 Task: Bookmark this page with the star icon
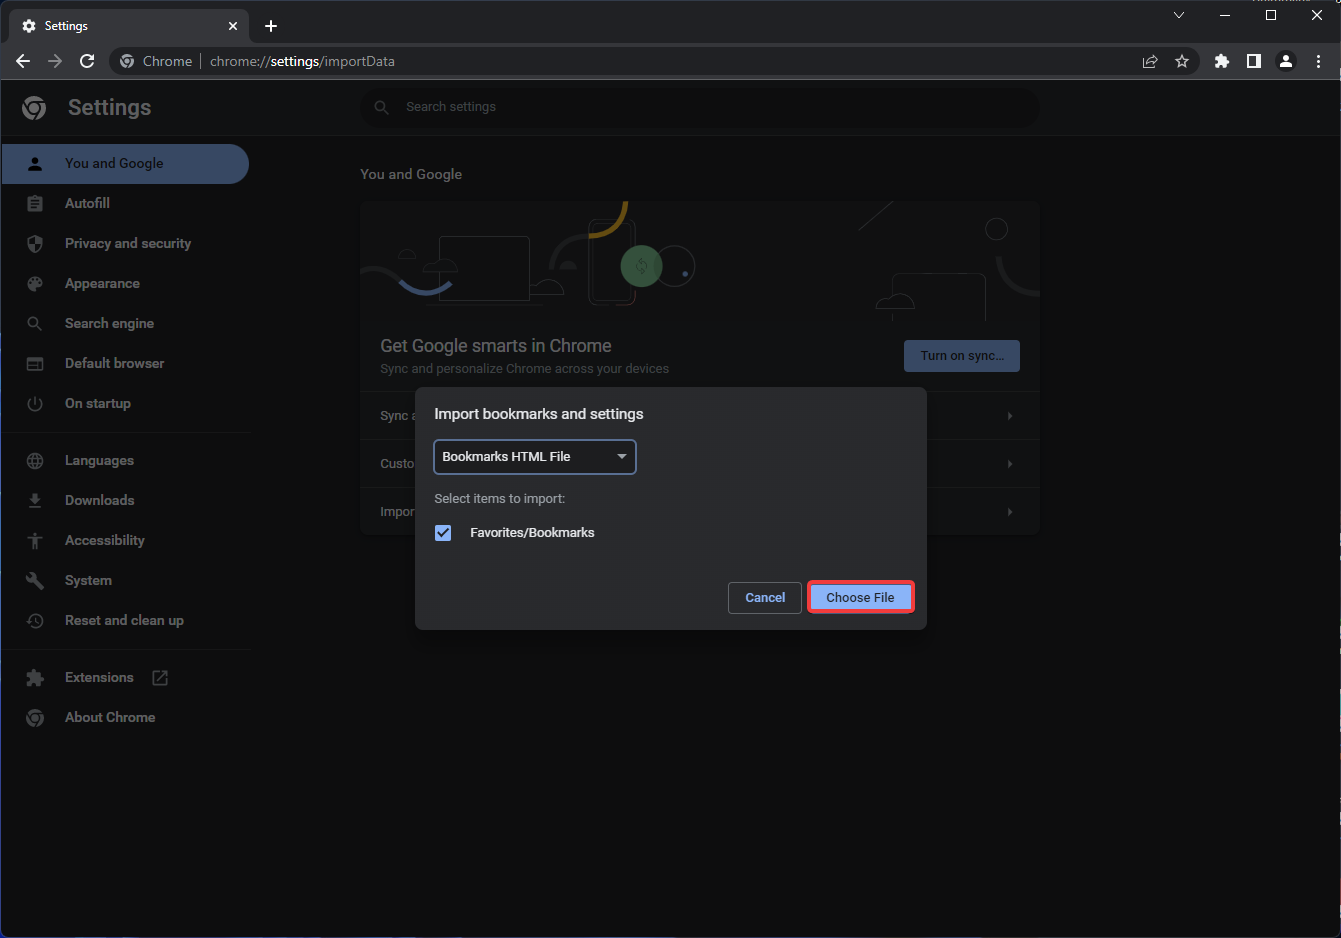click(1182, 61)
